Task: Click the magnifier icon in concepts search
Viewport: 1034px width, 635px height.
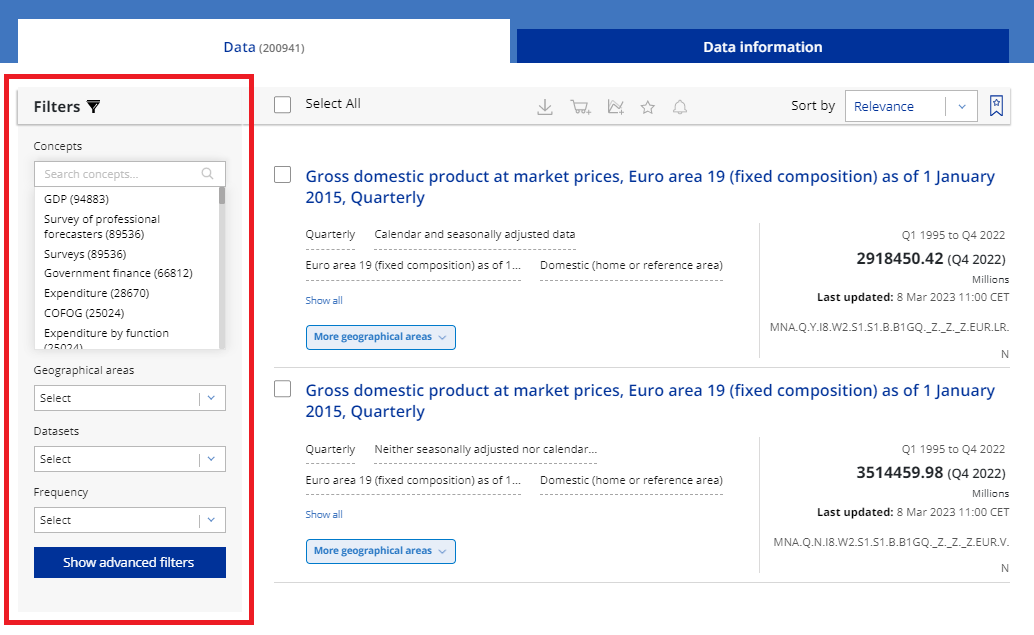Action: [208, 174]
